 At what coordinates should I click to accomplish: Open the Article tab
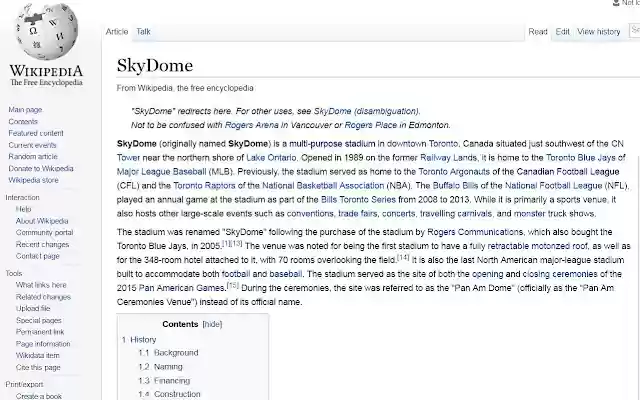click(x=117, y=31)
